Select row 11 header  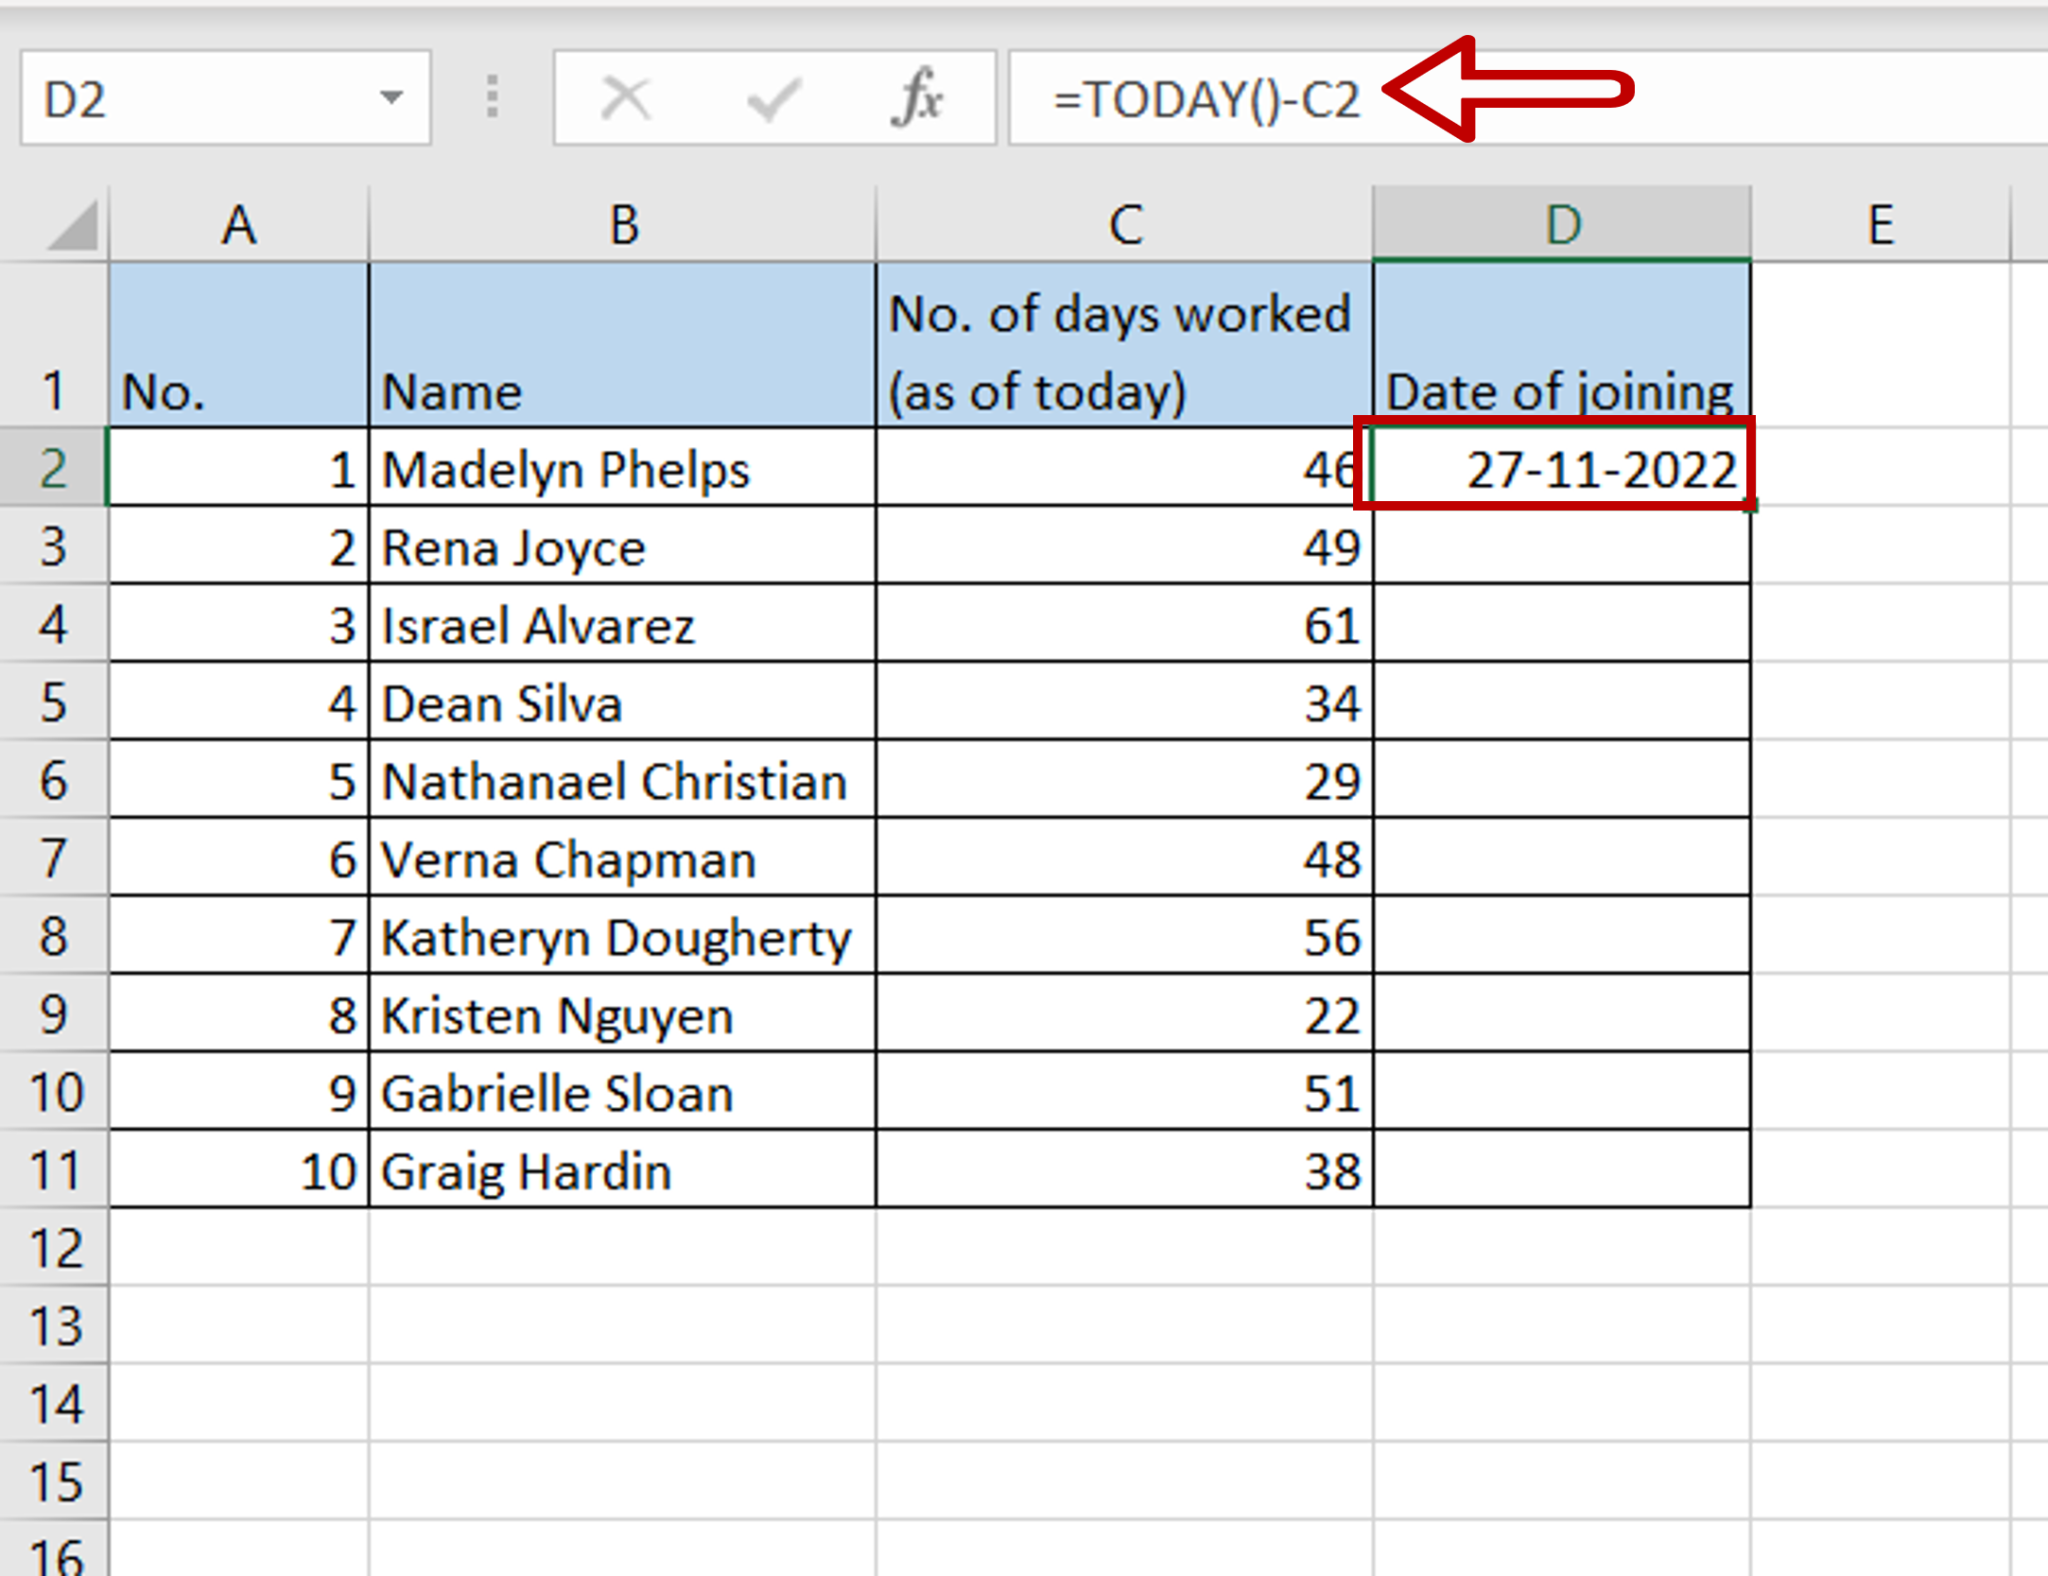(x=55, y=1170)
